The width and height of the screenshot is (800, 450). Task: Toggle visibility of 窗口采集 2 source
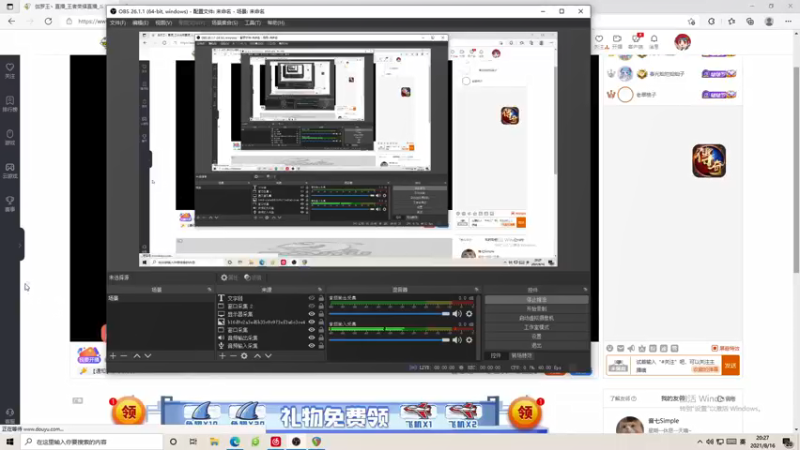click(x=311, y=306)
